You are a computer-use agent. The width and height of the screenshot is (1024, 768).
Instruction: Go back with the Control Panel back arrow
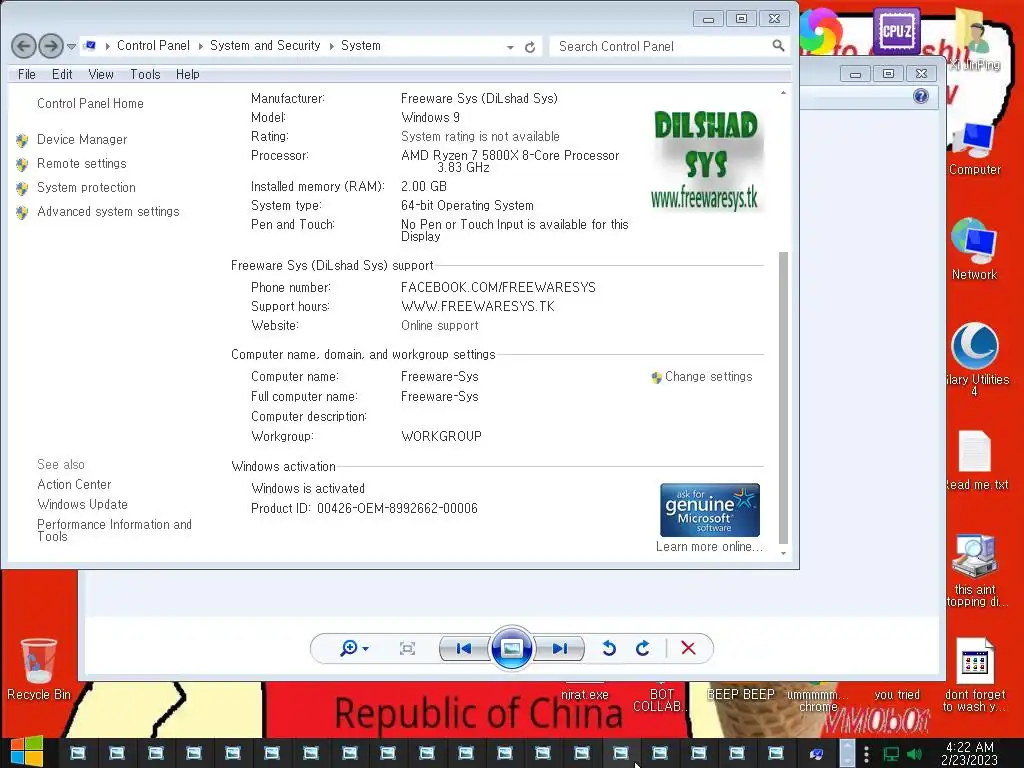(24, 46)
